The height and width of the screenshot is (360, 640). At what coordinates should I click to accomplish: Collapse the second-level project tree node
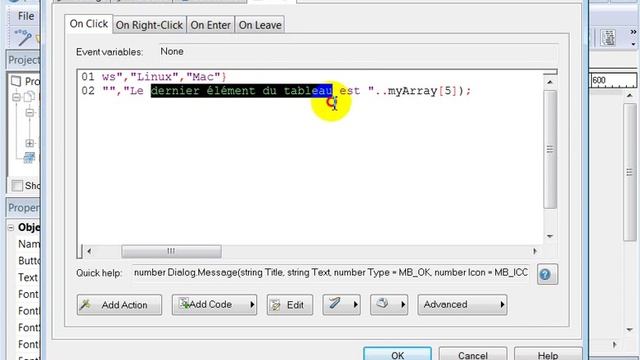pos(29,112)
